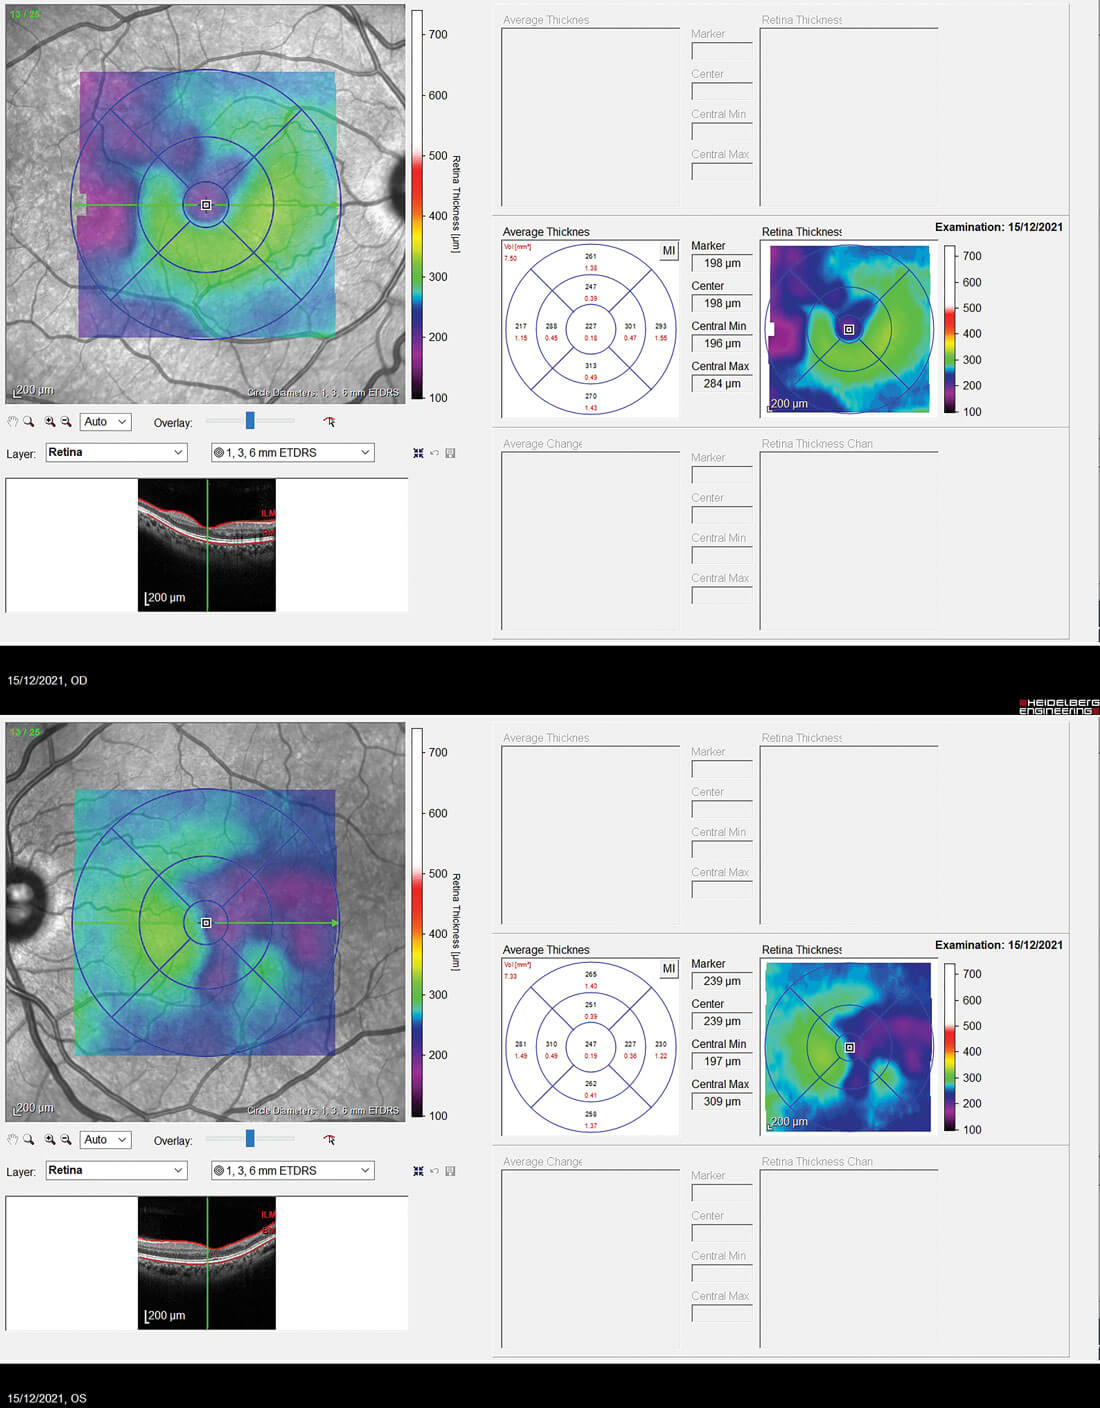
Task: Zoom in on the OS fundus image
Action: [x=50, y=1140]
